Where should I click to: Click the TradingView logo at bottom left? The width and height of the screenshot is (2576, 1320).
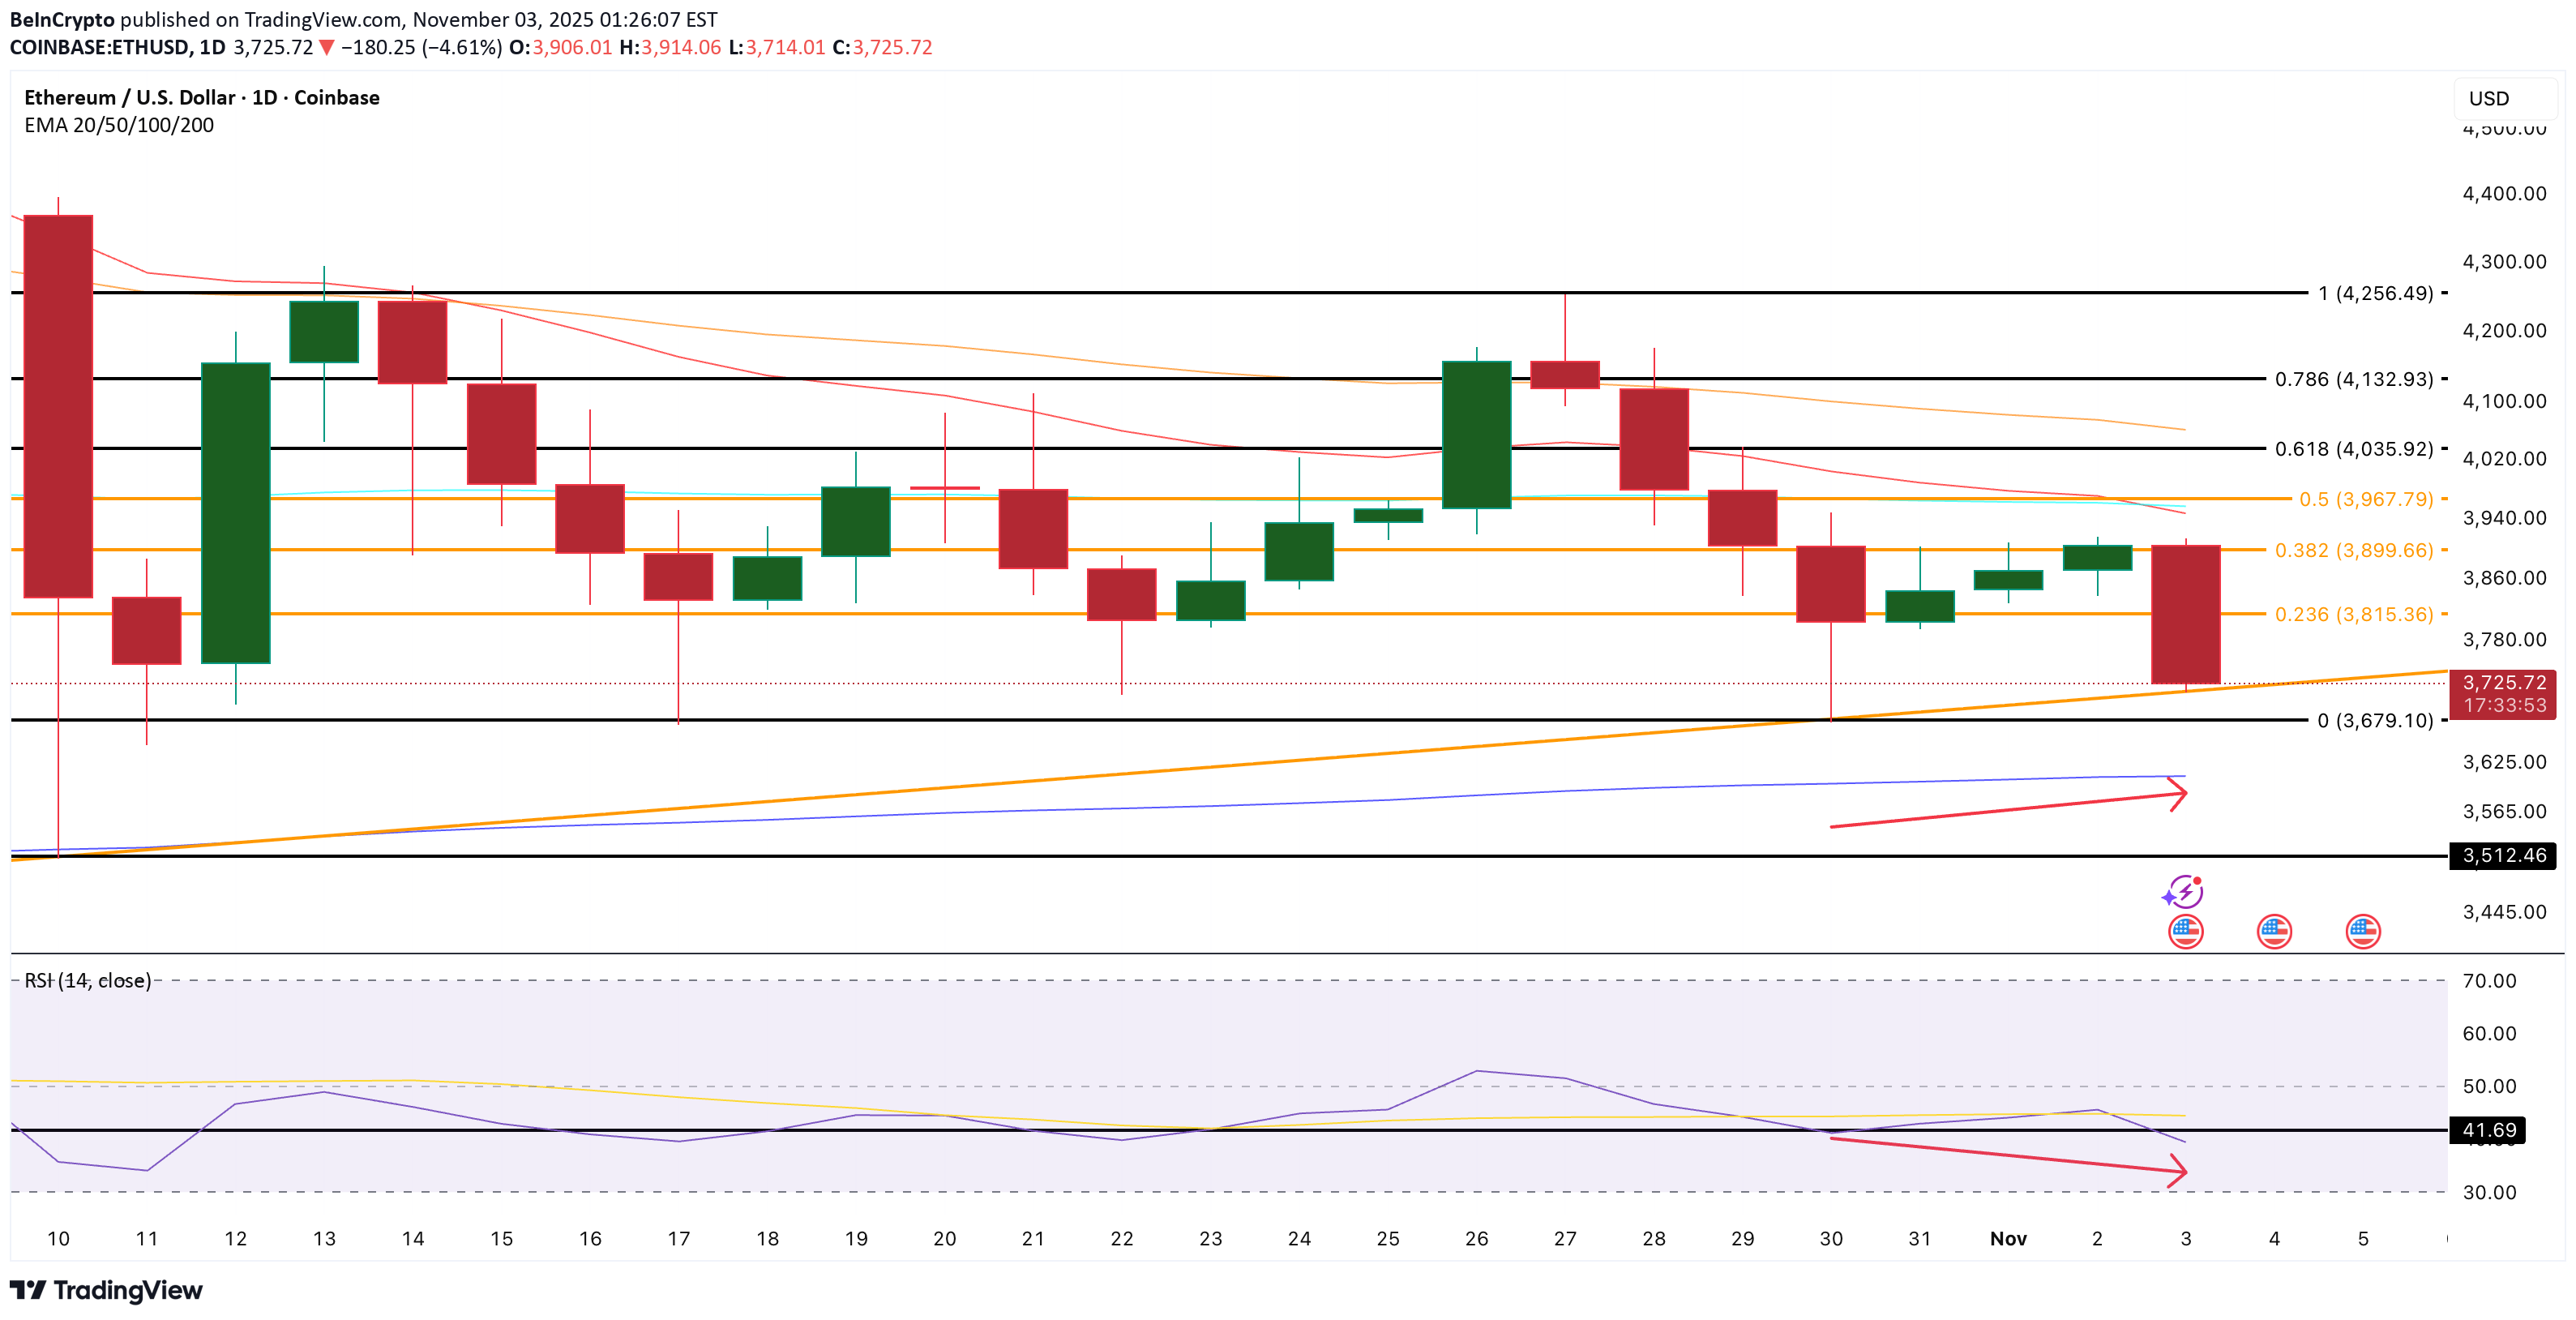(x=106, y=1290)
